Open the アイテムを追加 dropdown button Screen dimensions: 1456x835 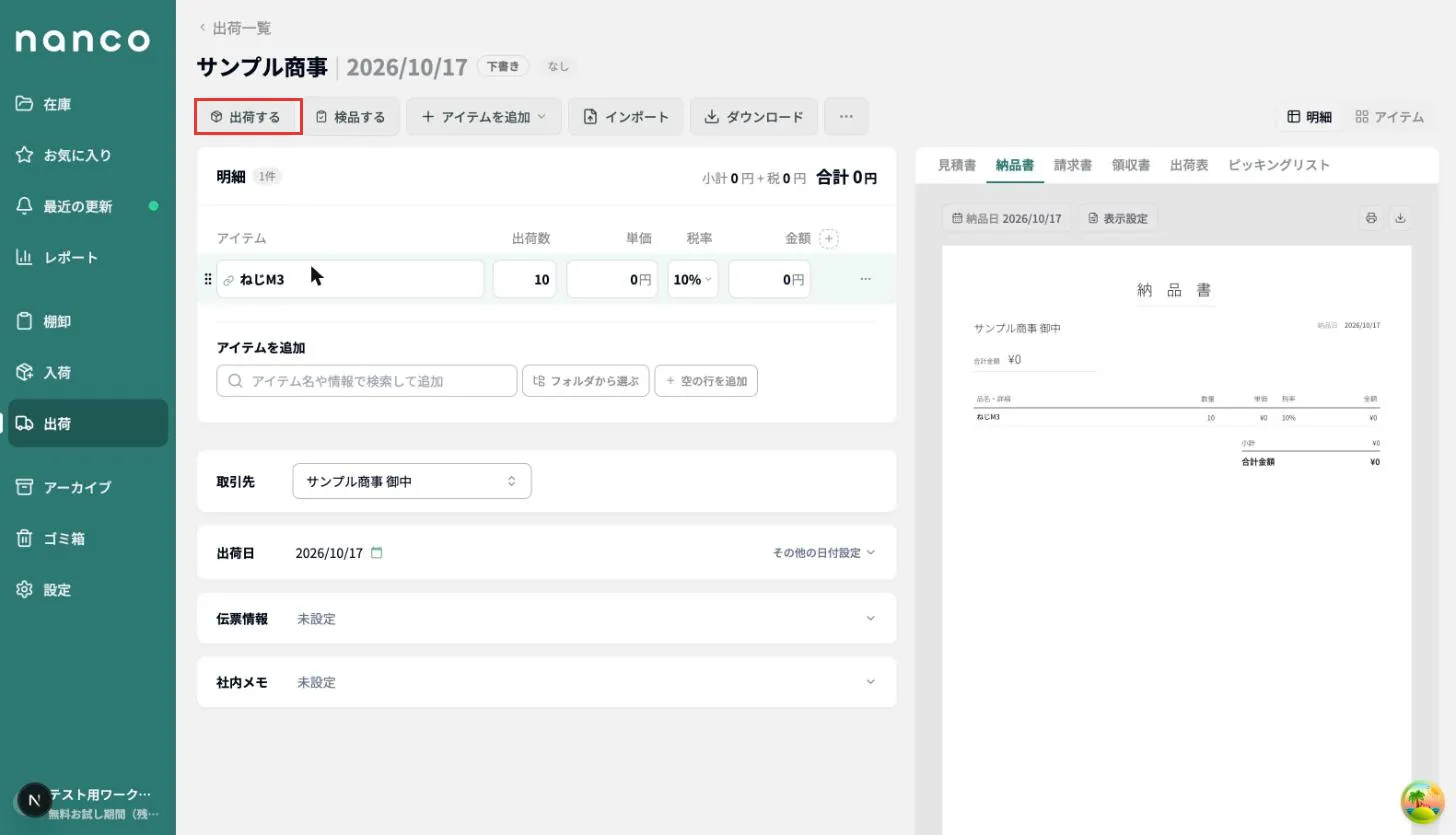tap(484, 117)
